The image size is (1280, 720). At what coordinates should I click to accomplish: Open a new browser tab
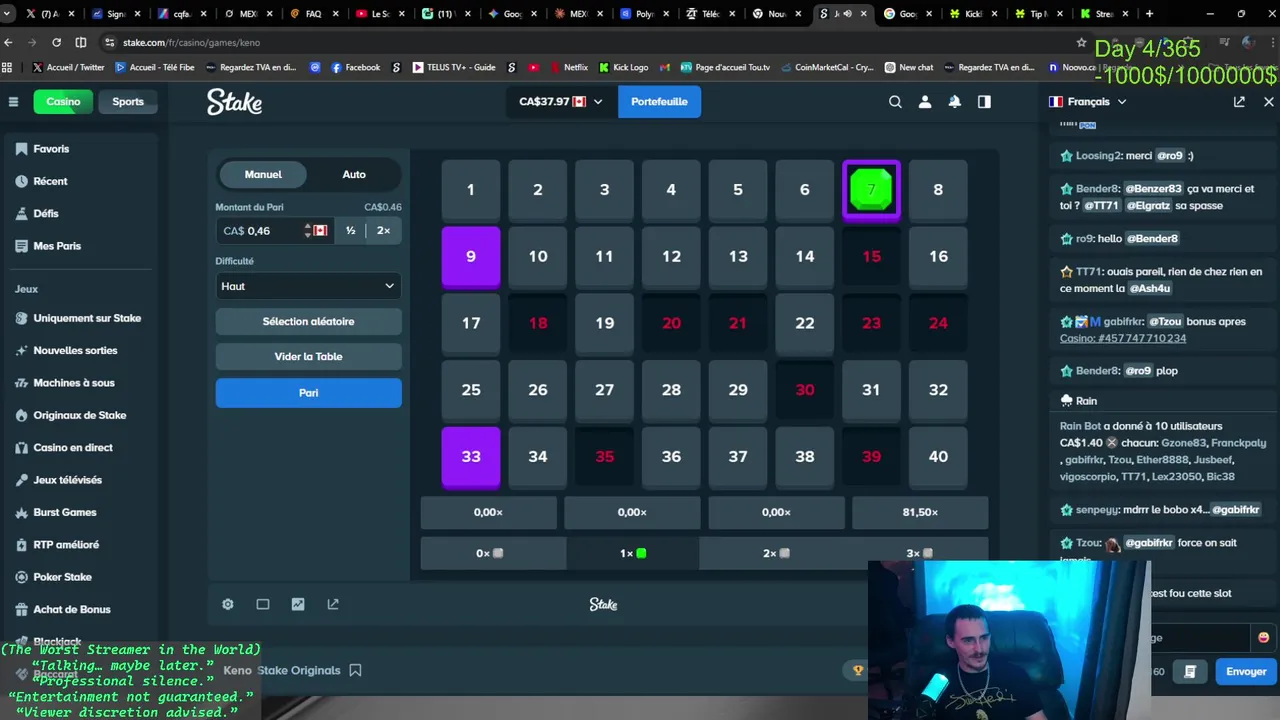(x=1149, y=14)
